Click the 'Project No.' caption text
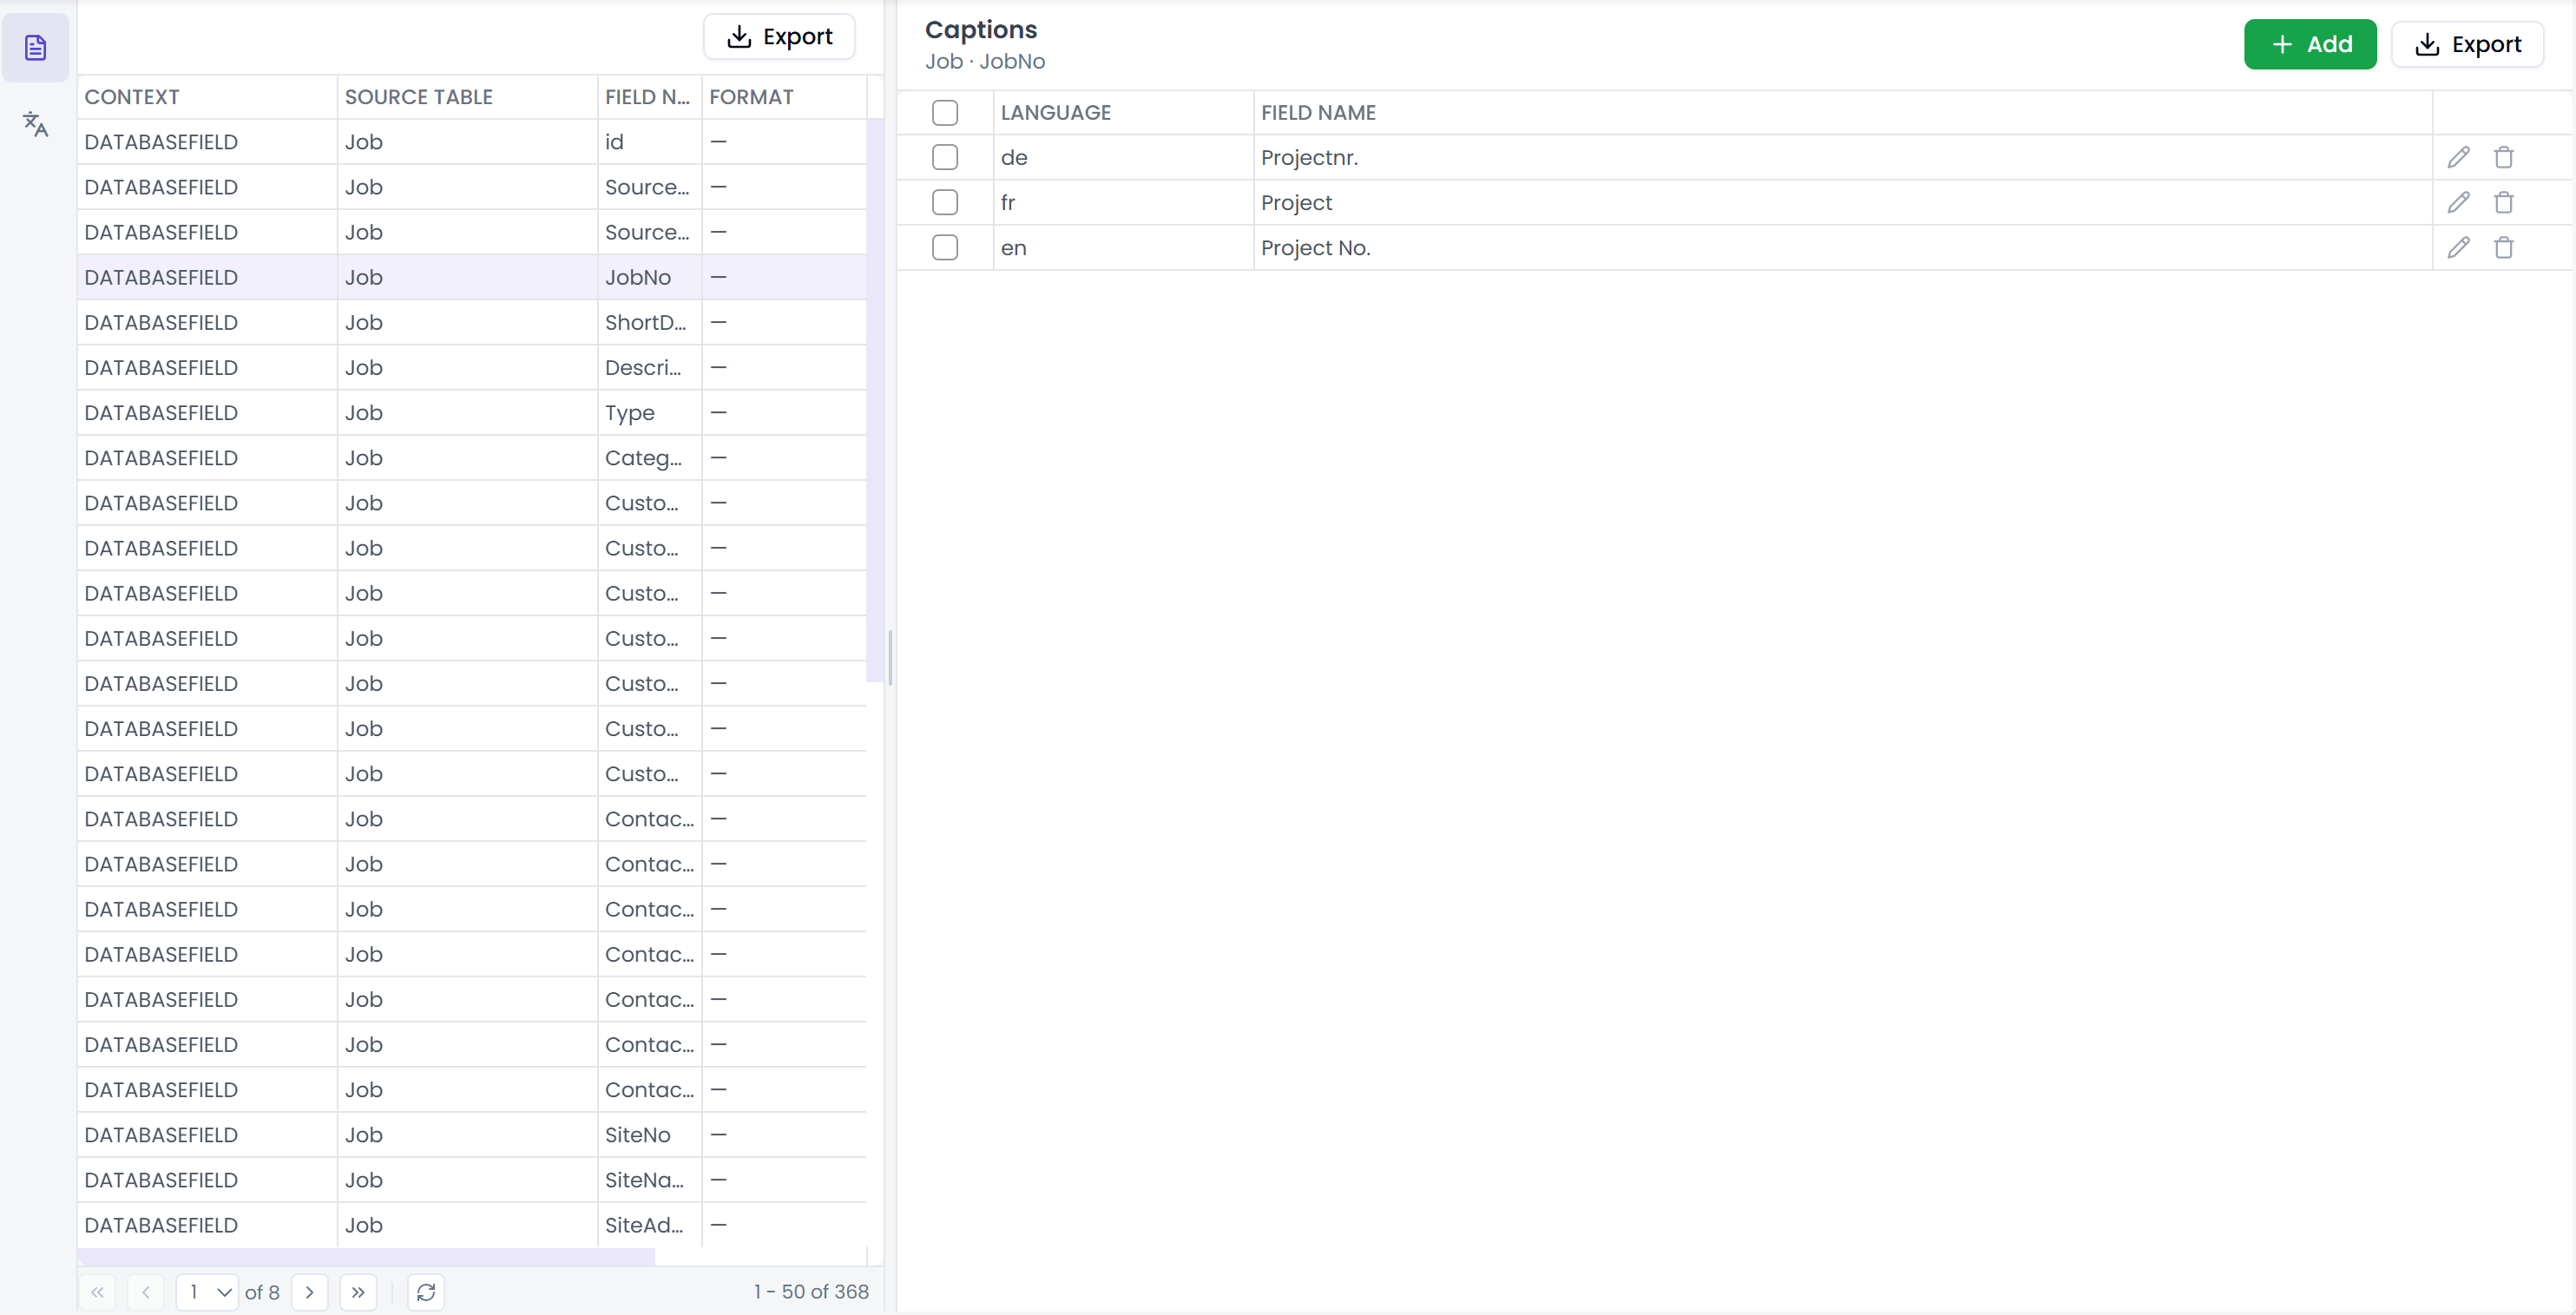The image size is (2576, 1315). click(1315, 248)
